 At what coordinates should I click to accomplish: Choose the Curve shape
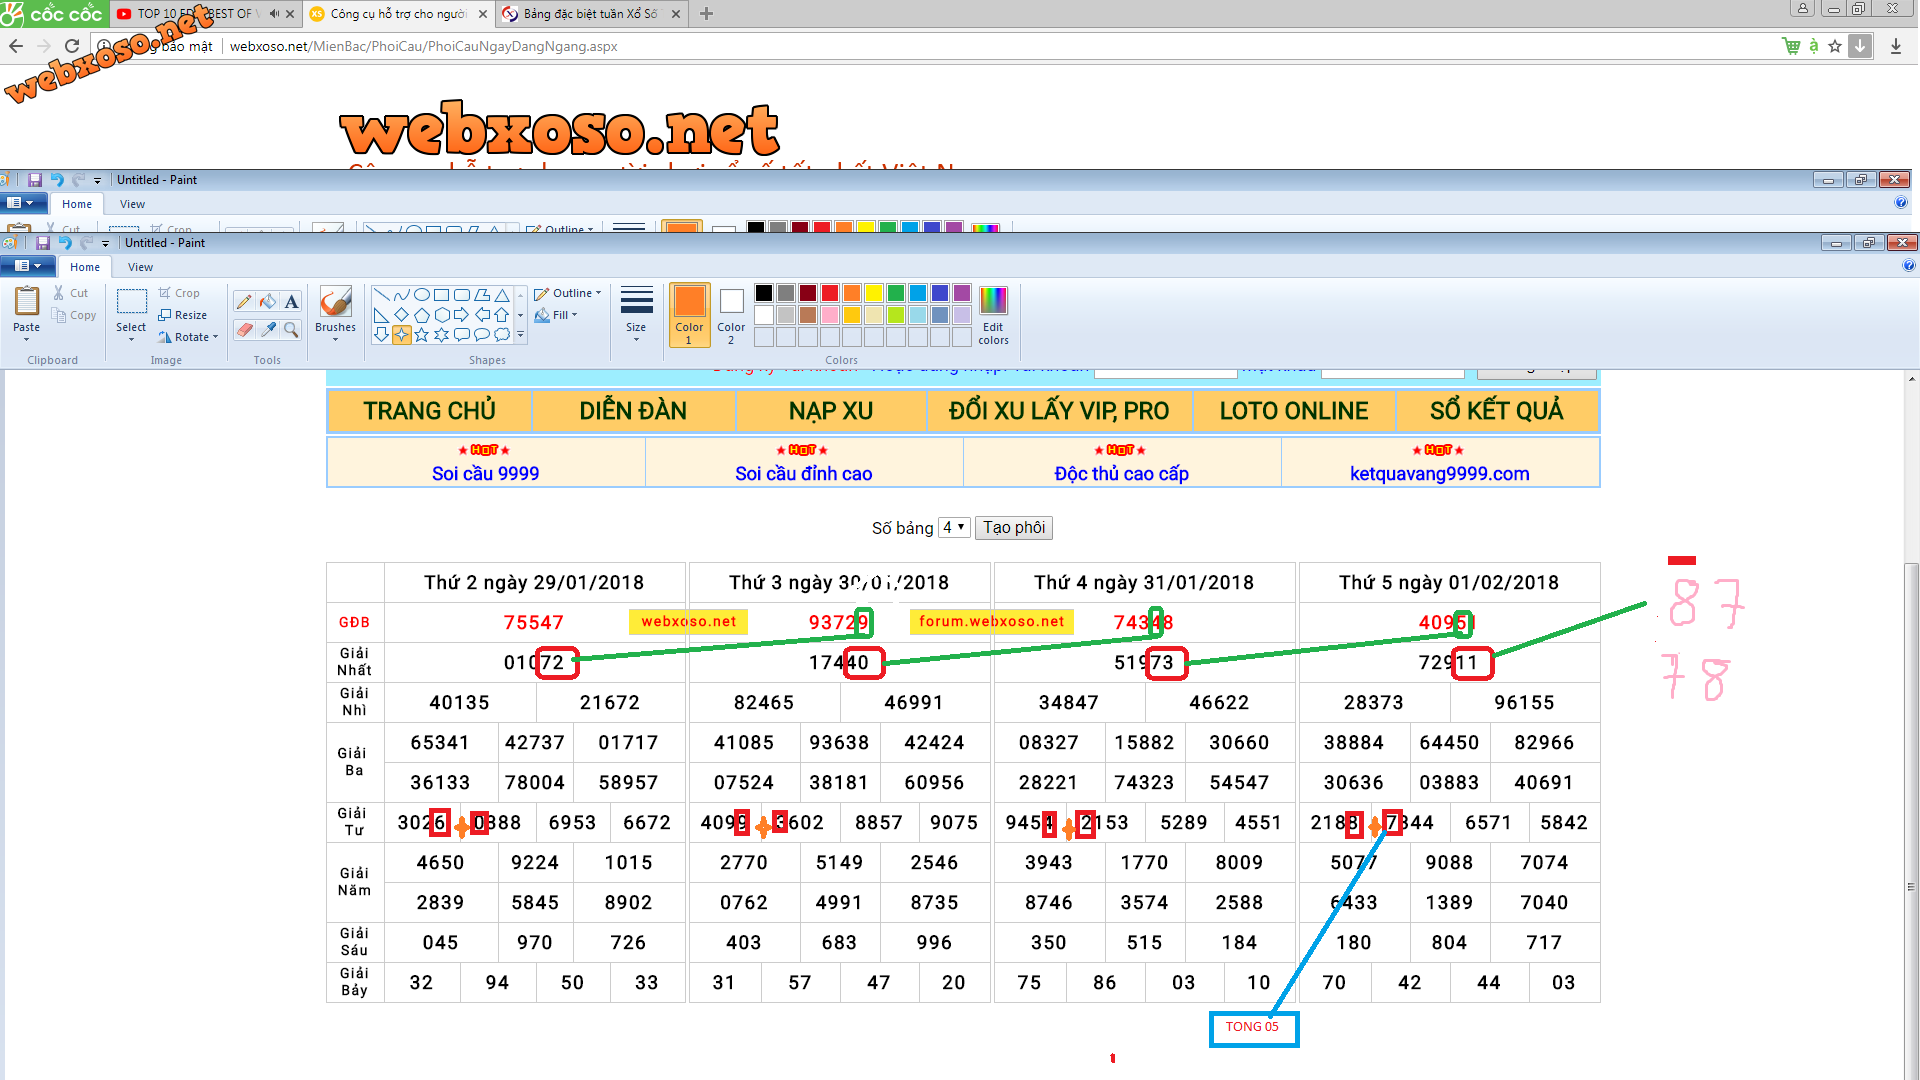click(x=401, y=295)
